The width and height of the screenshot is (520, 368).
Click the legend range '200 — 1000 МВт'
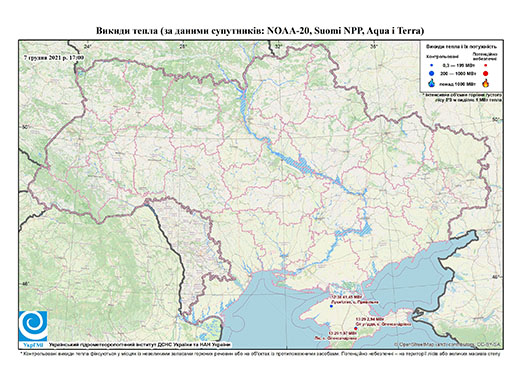click(457, 73)
